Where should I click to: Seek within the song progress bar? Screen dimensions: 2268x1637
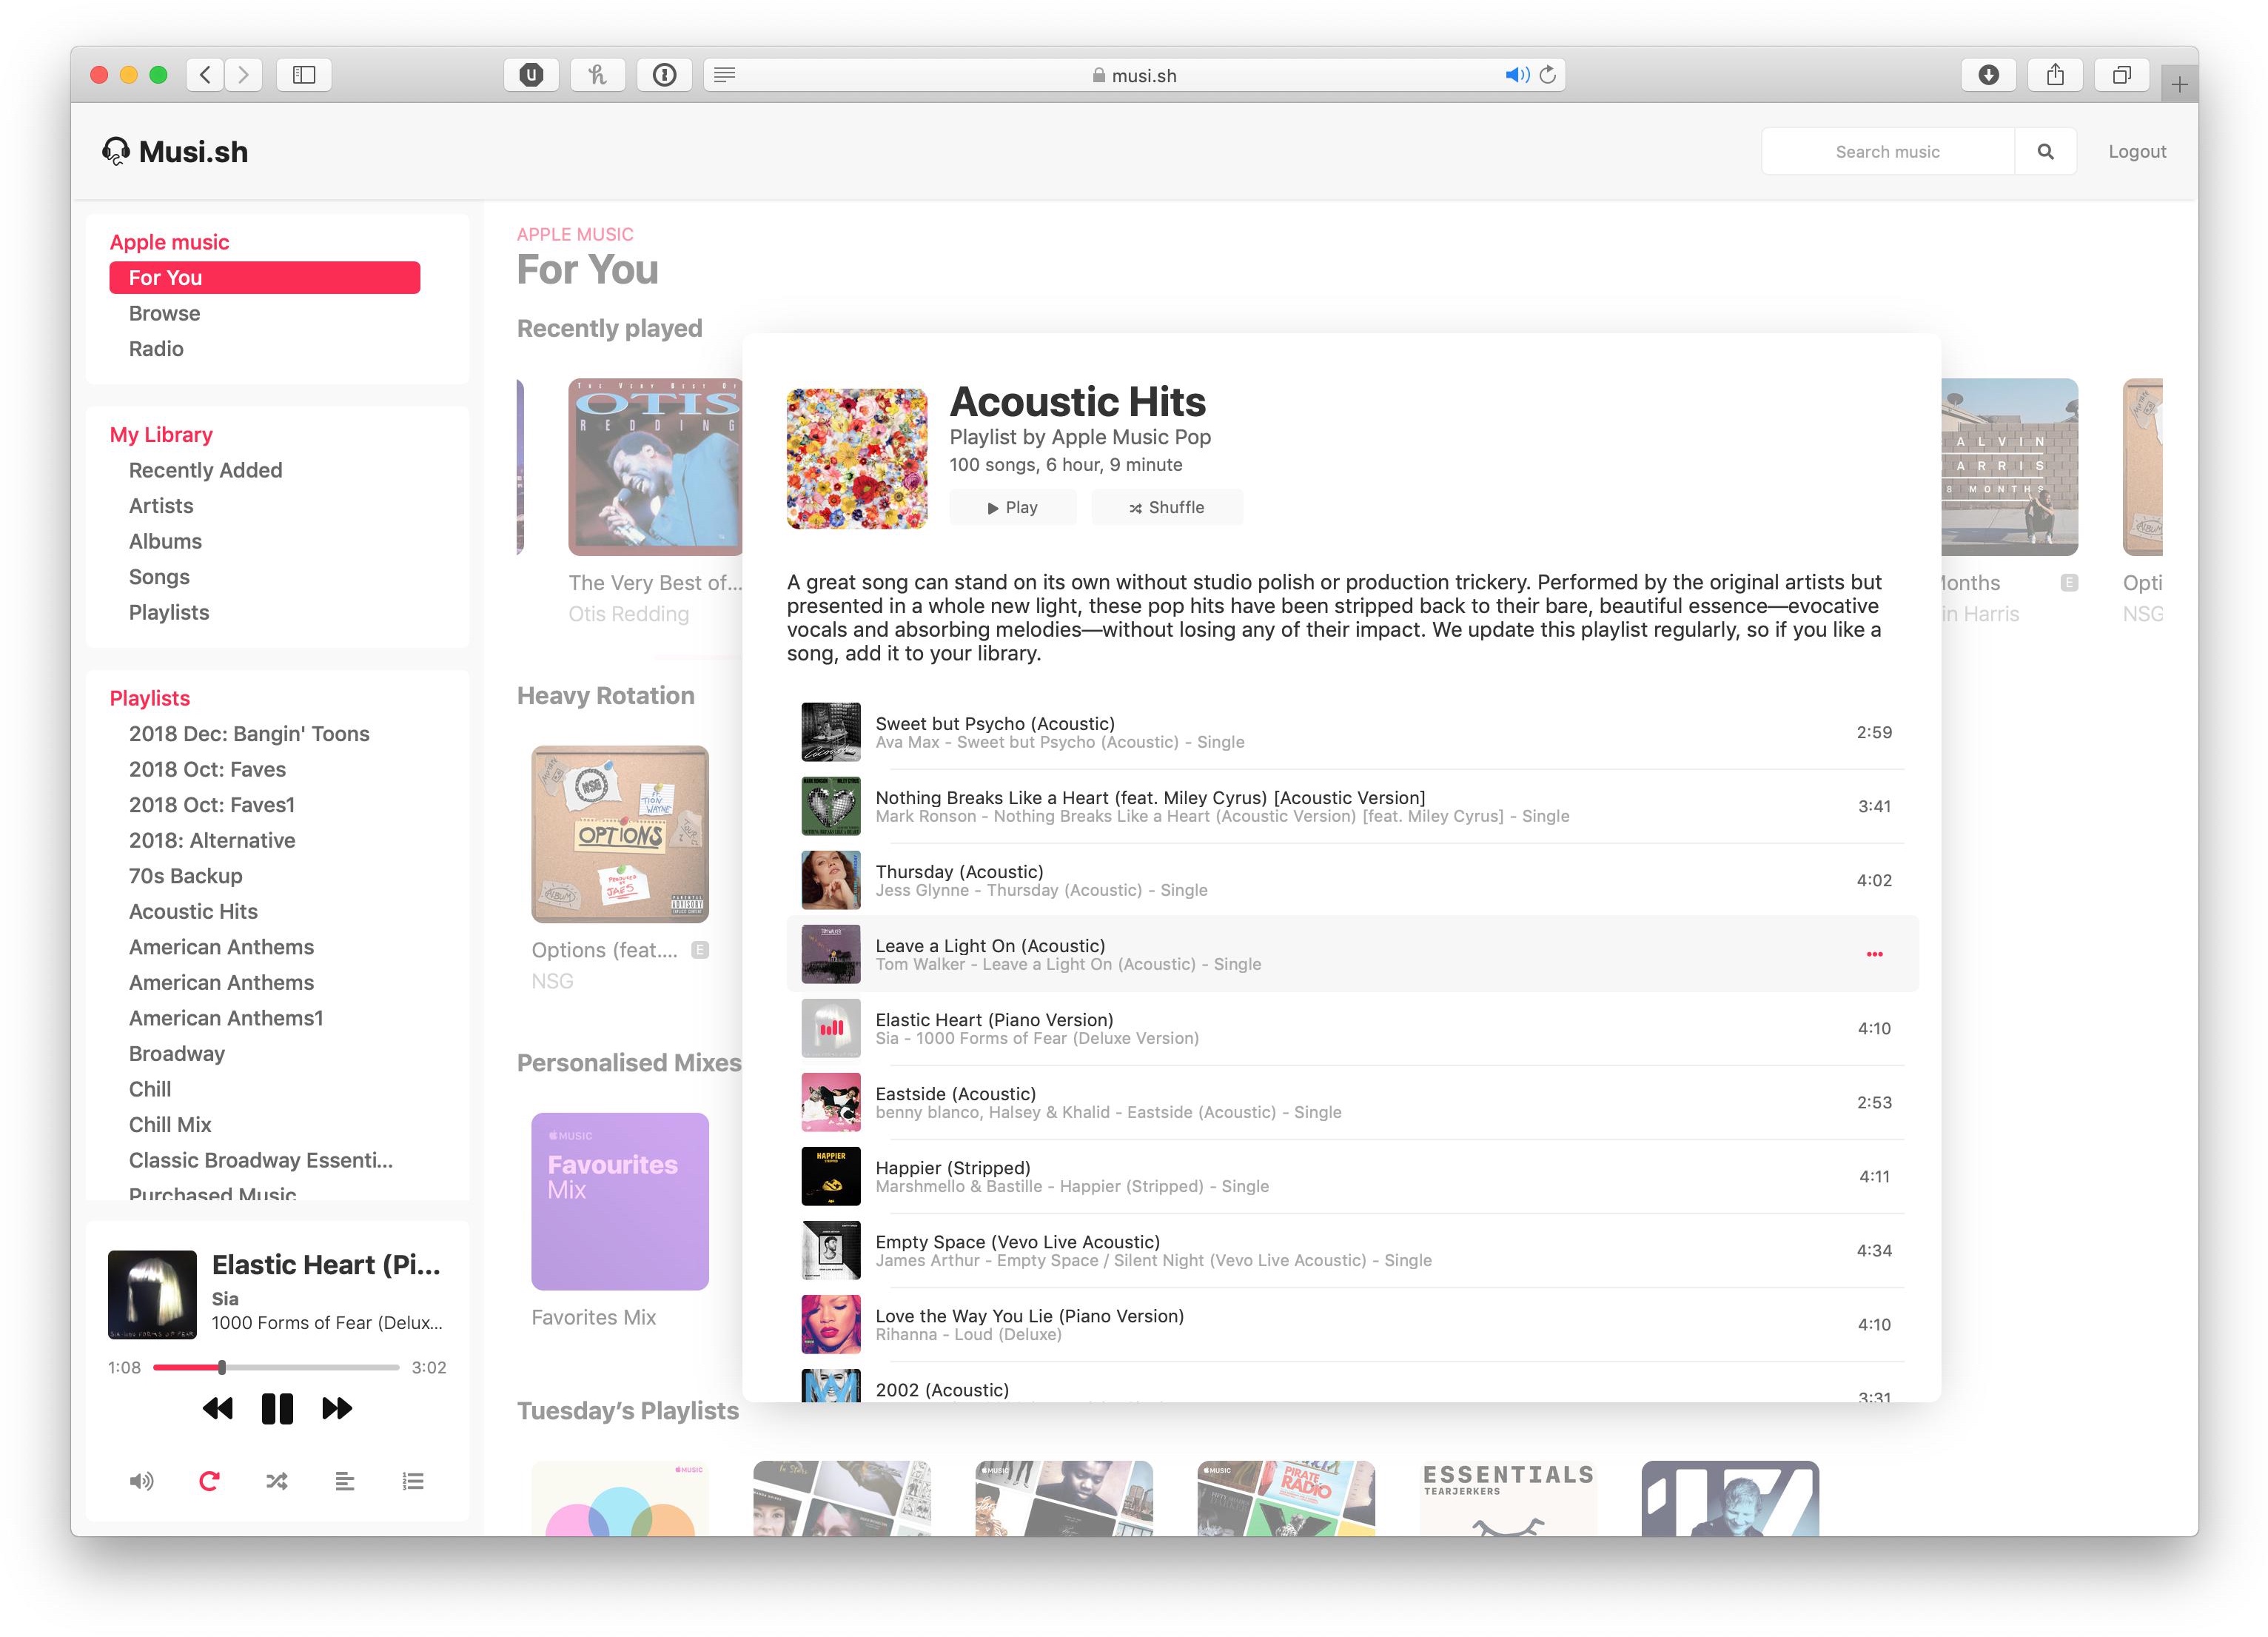pyautogui.click(x=276, y=1367)
